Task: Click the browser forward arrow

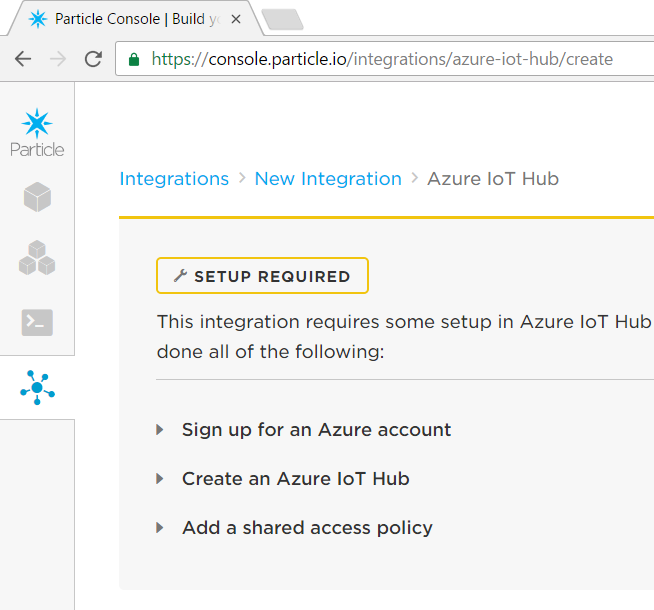Action: tap(58, 59)
